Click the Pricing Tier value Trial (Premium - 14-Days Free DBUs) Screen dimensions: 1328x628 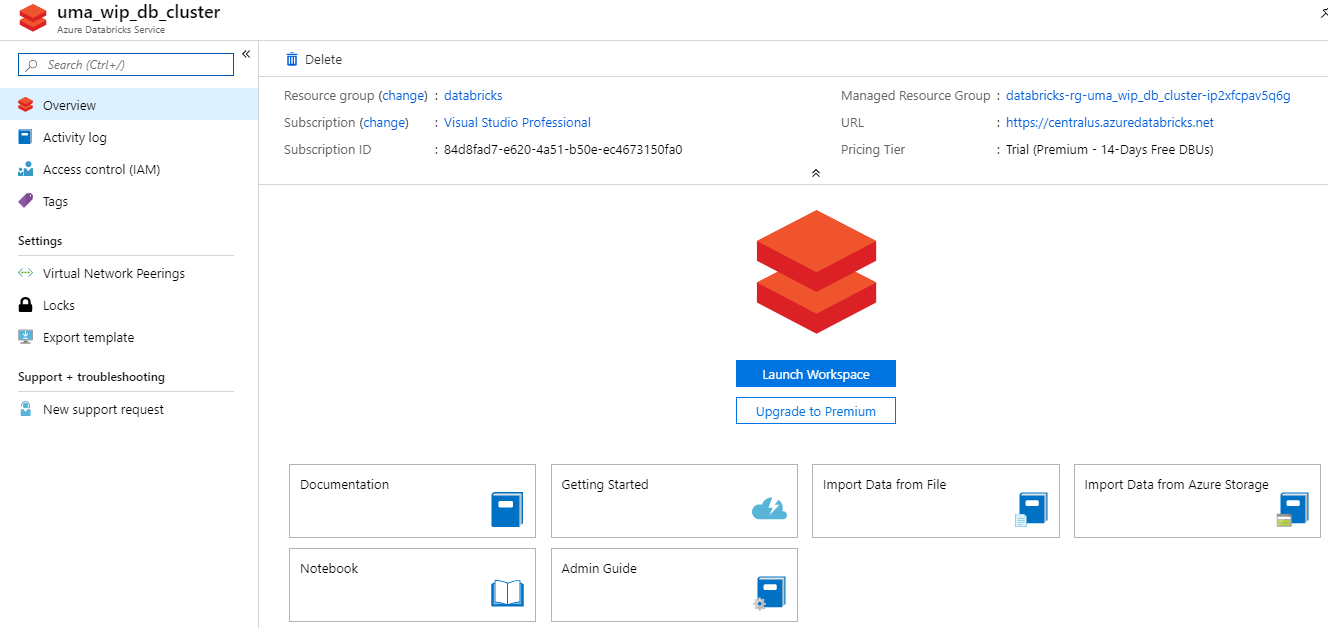(x=1110, y=150)
